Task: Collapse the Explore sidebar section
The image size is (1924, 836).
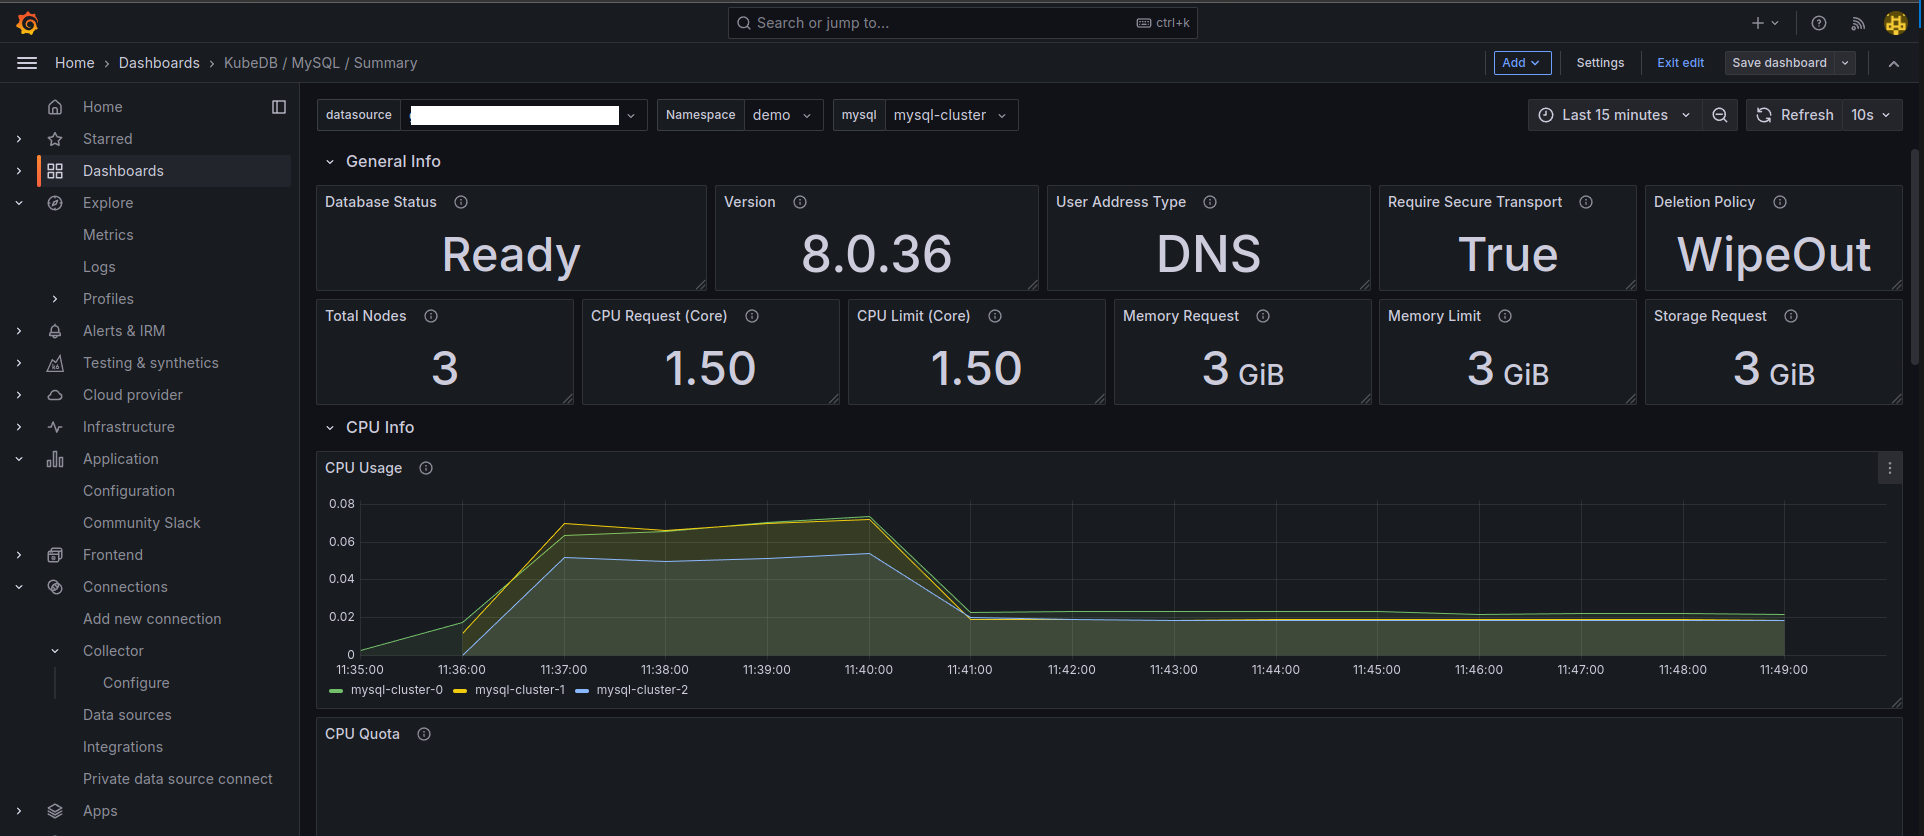Action: (19, 203)
